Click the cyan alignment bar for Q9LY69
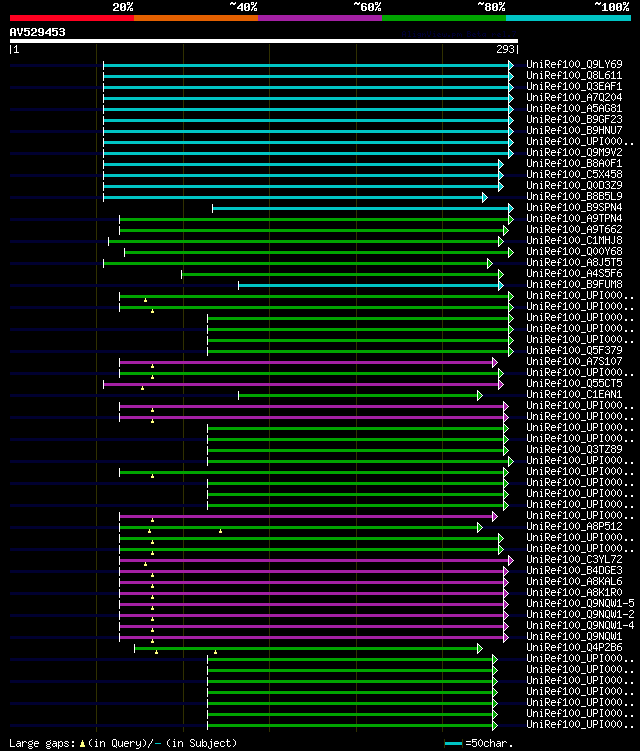The height and width of the screenshot is (751, 640). point(307,65)
